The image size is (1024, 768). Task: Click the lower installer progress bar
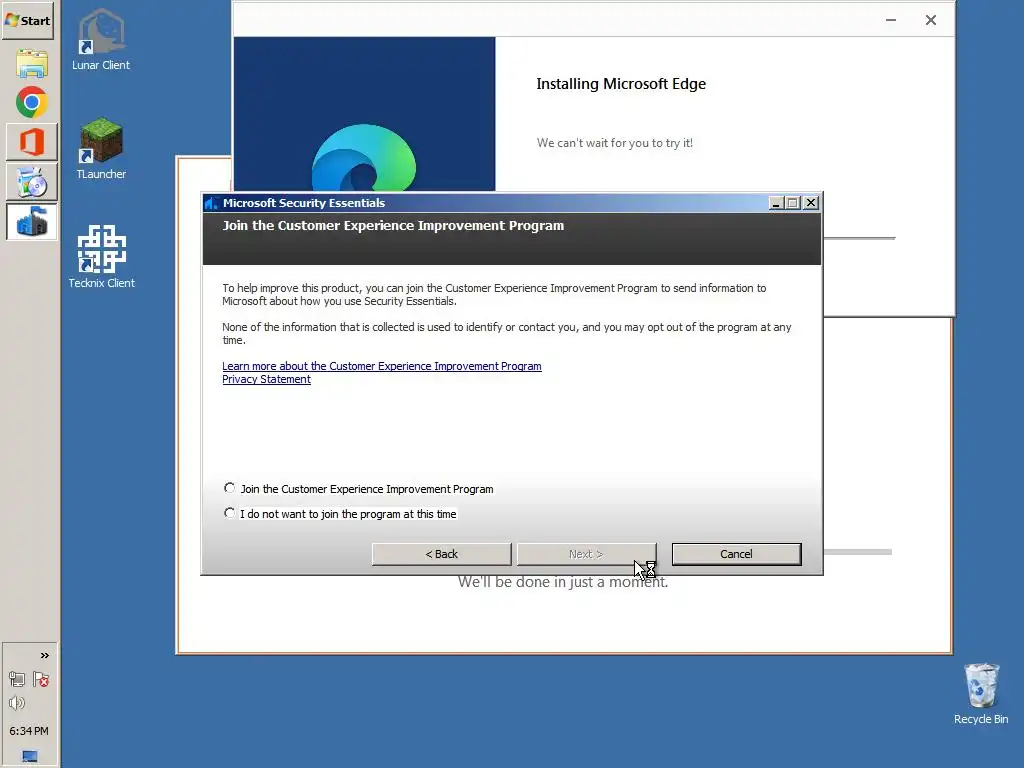(x=857, y=552)
